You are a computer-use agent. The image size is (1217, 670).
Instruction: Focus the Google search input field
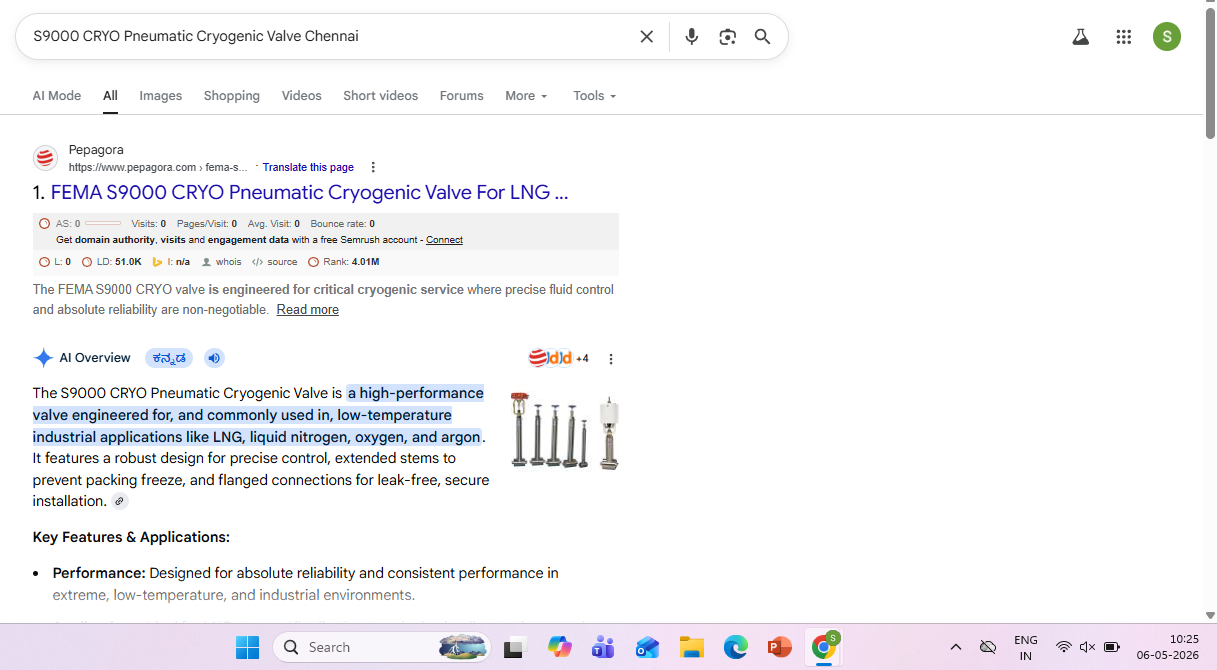330,37
